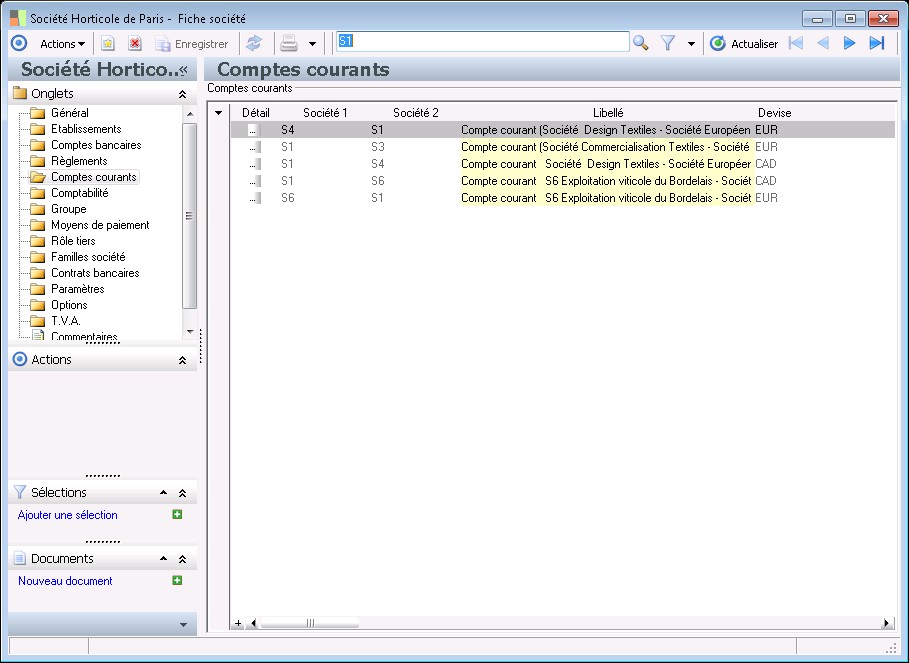Image resolution: width=909 pixels, height=663 pixels.
Task: Click the Actualiser refresh button
Action: tap(743, 44)
